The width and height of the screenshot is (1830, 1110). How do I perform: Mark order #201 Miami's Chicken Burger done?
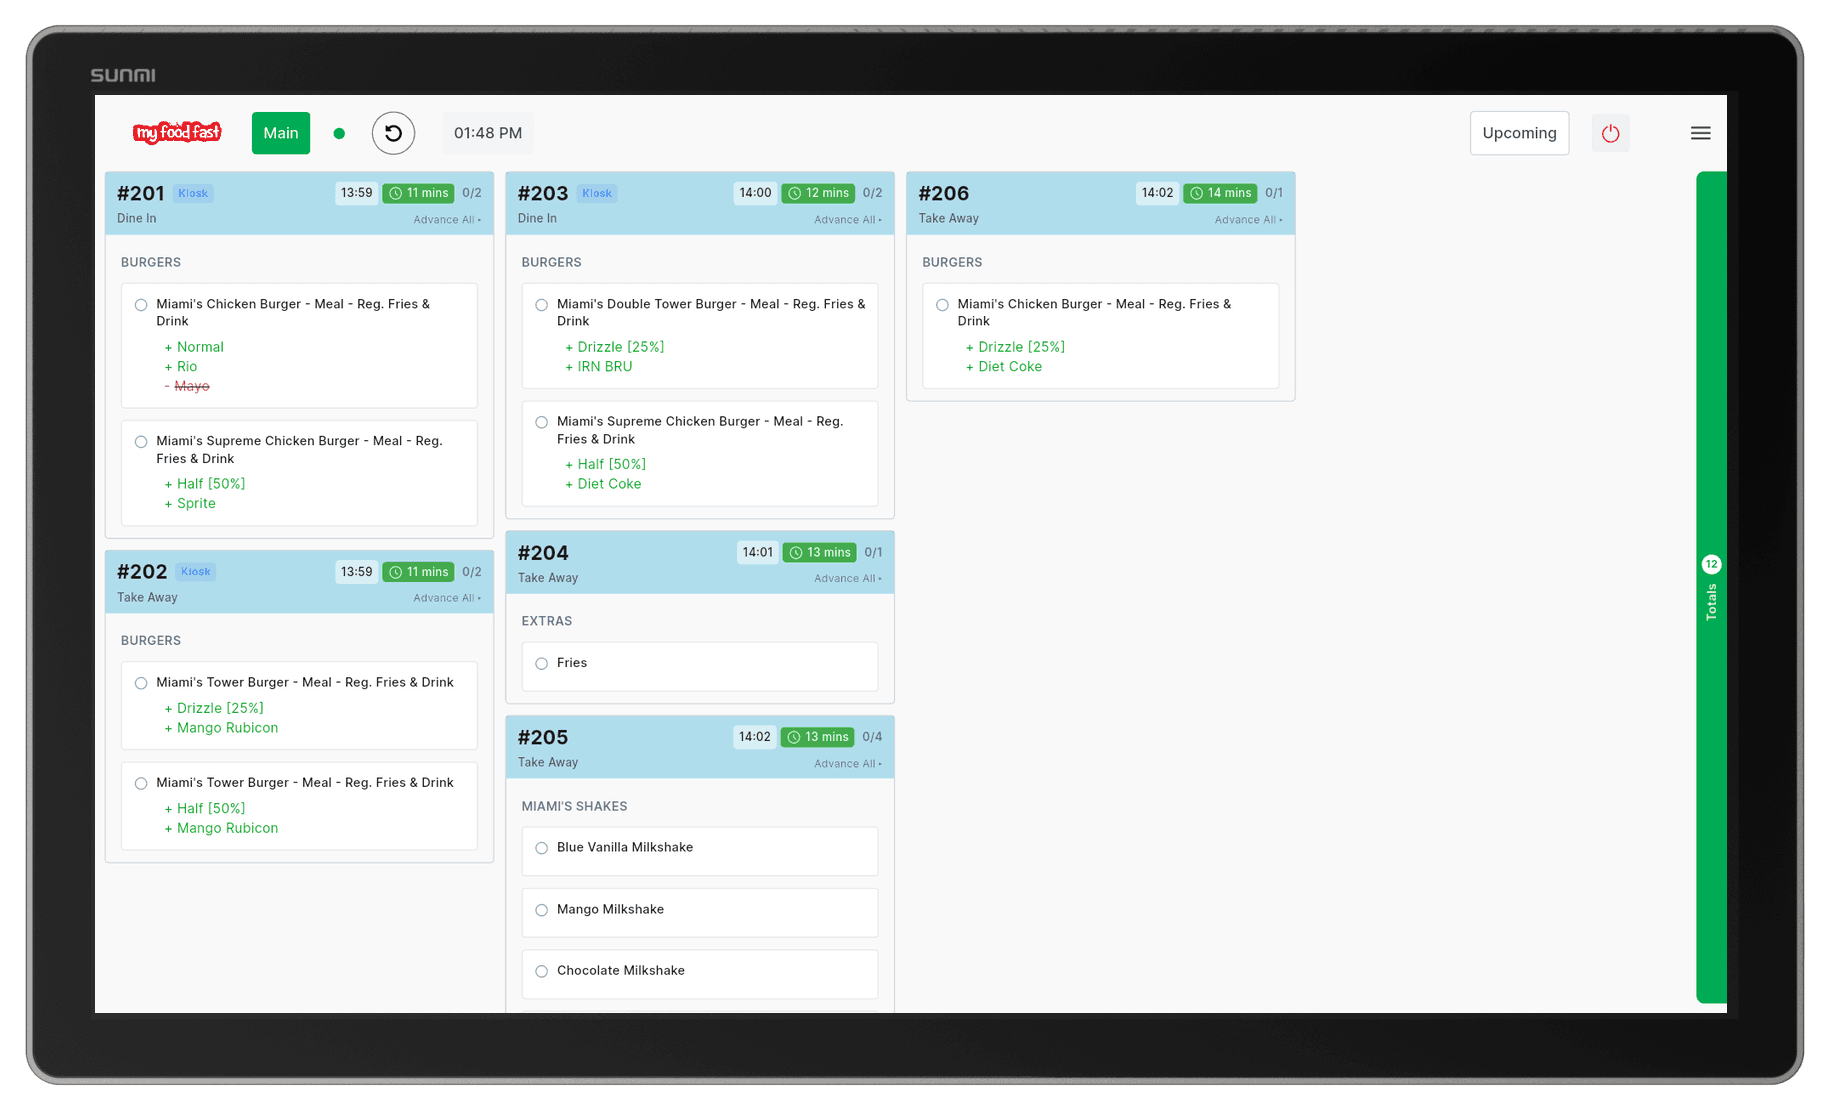(x=141, y=305)
